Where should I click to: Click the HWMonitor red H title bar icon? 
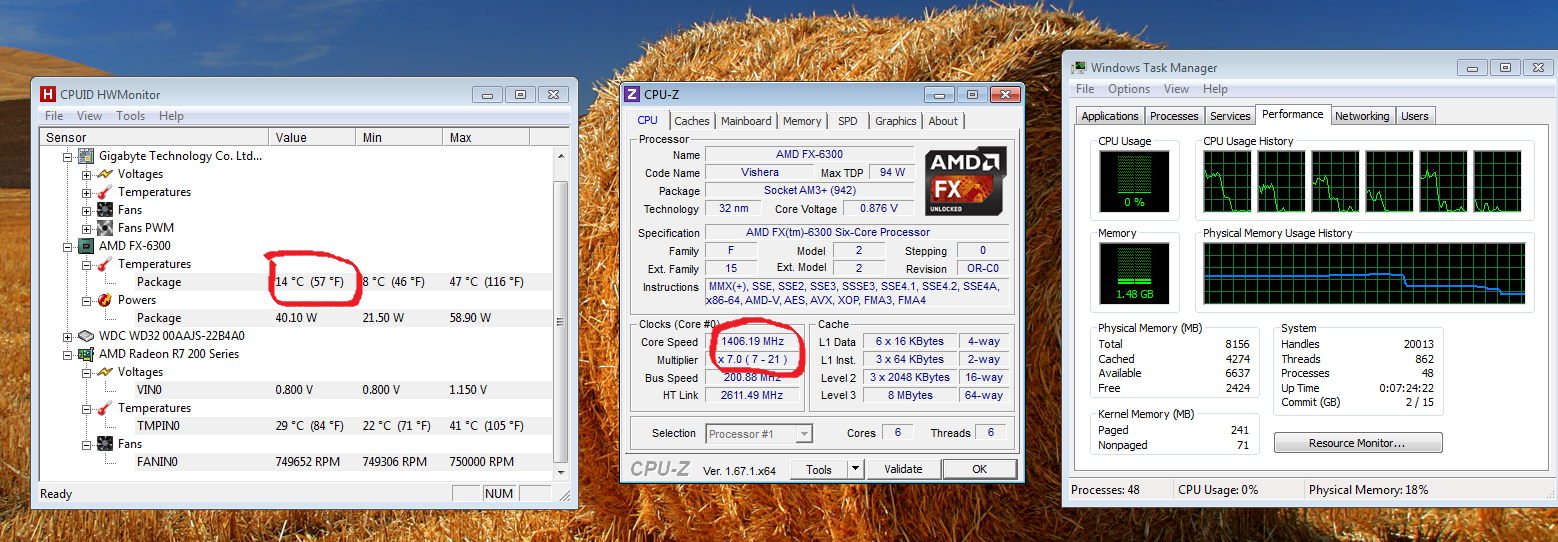(x=48, y=94)
